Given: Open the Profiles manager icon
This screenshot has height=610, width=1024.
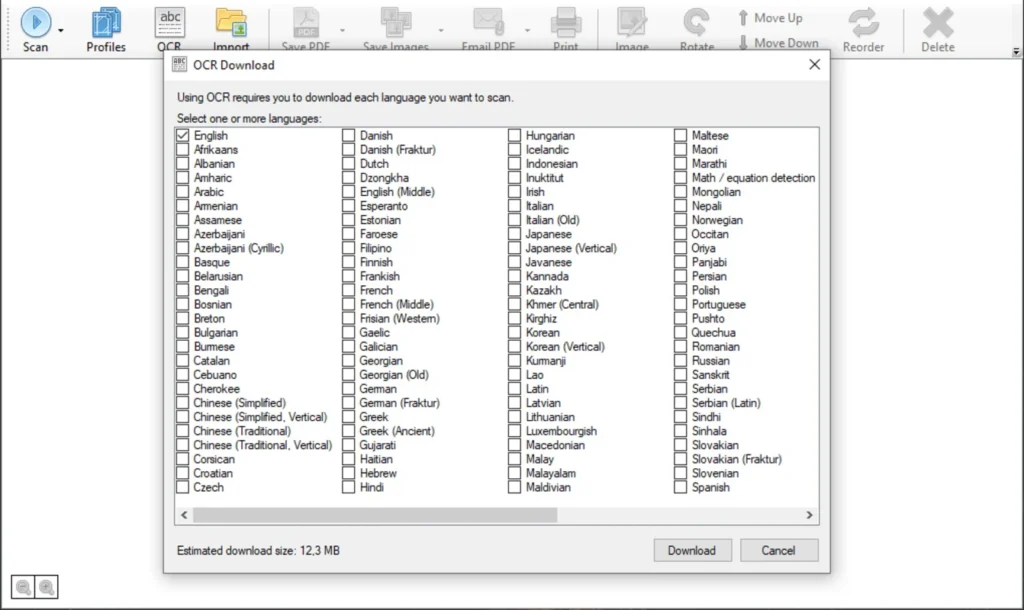Looking at the screenshot, I should (x=105, y=22).
